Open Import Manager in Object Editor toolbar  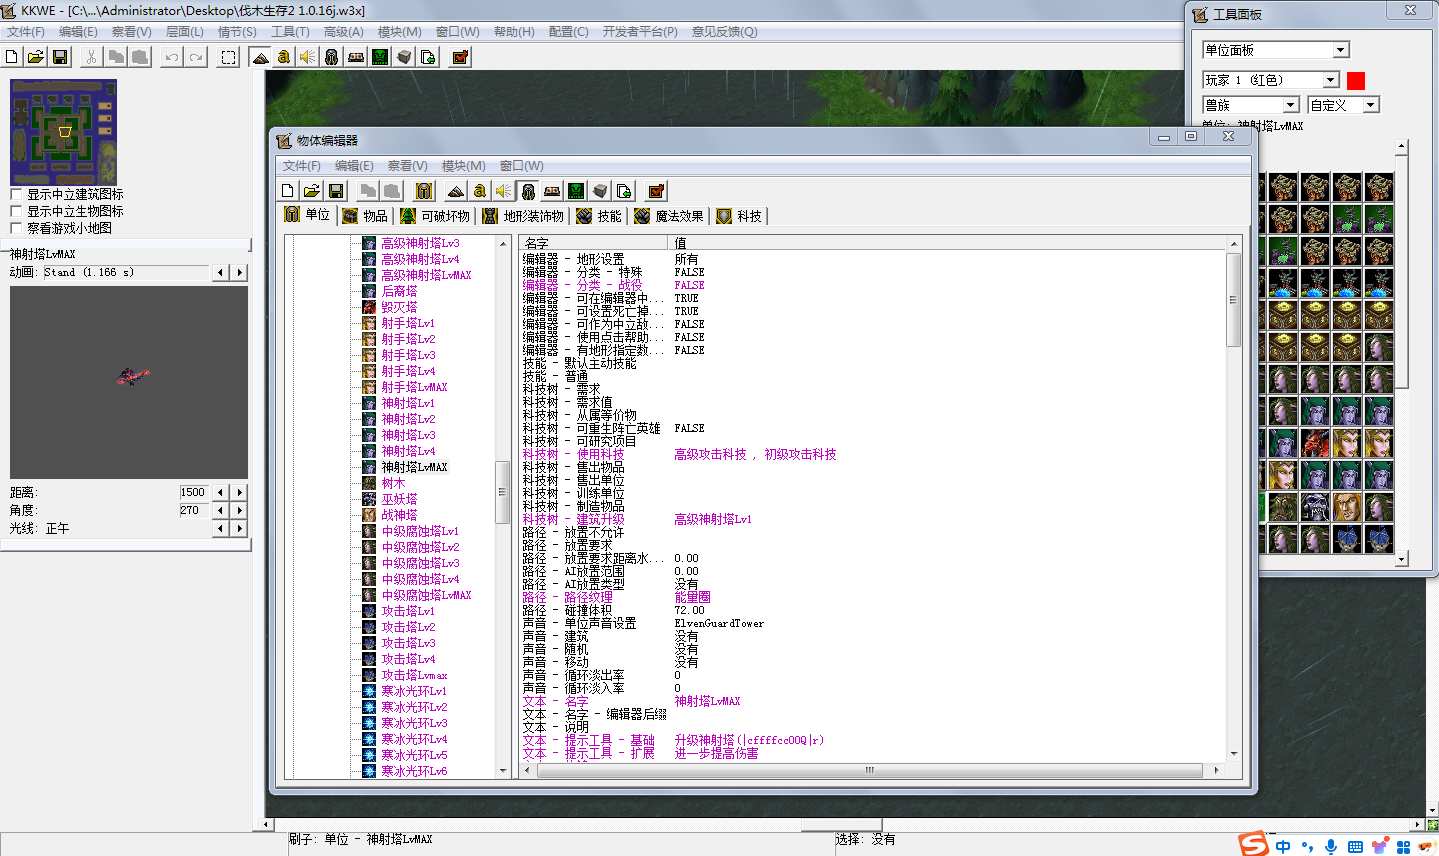click(624, 191)
